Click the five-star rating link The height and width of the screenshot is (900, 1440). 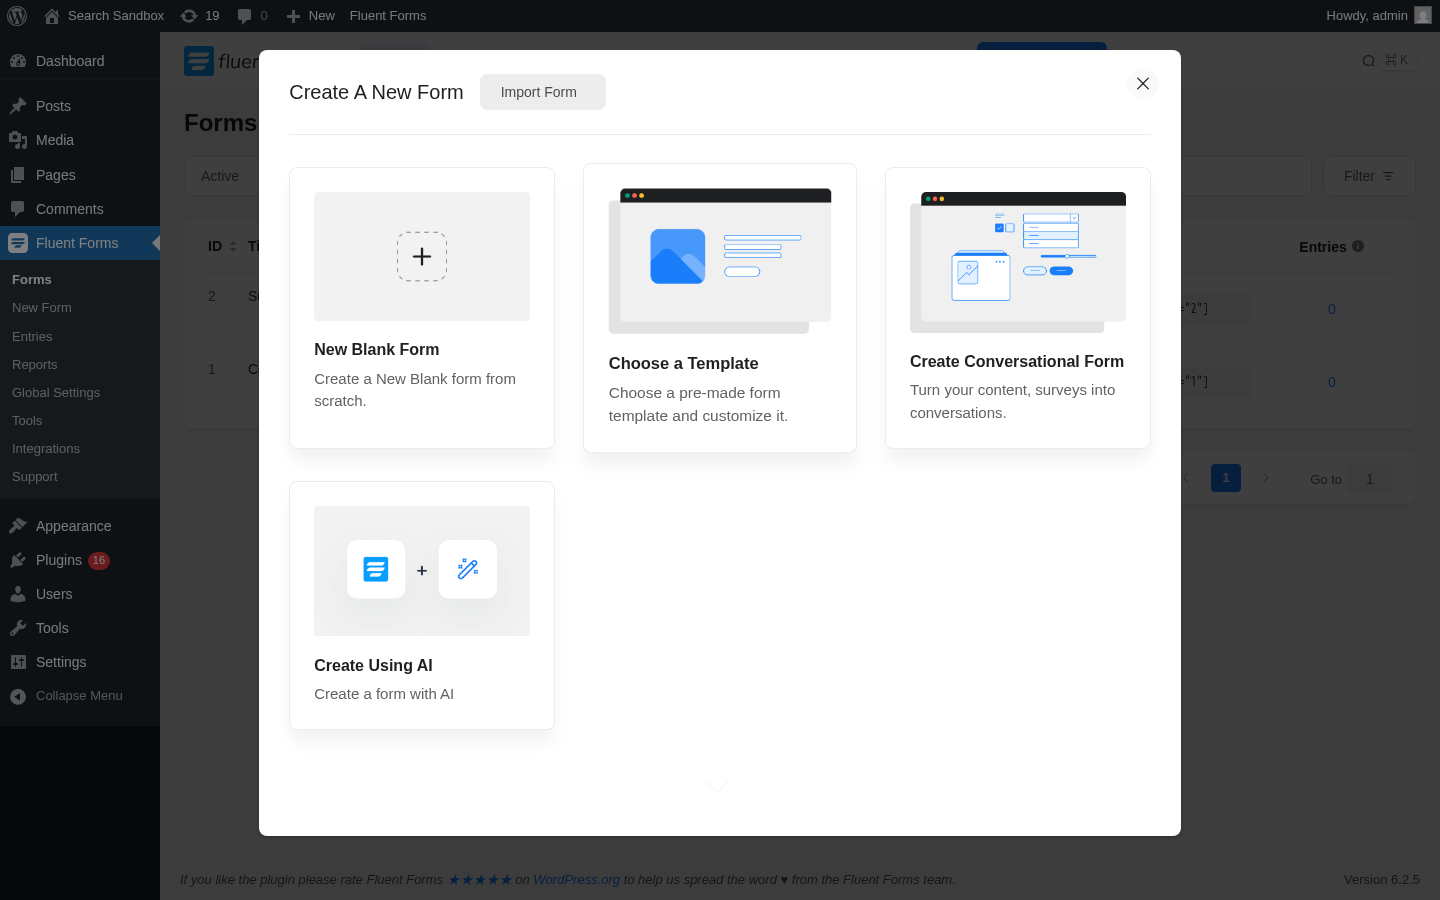tap(480, 880)
